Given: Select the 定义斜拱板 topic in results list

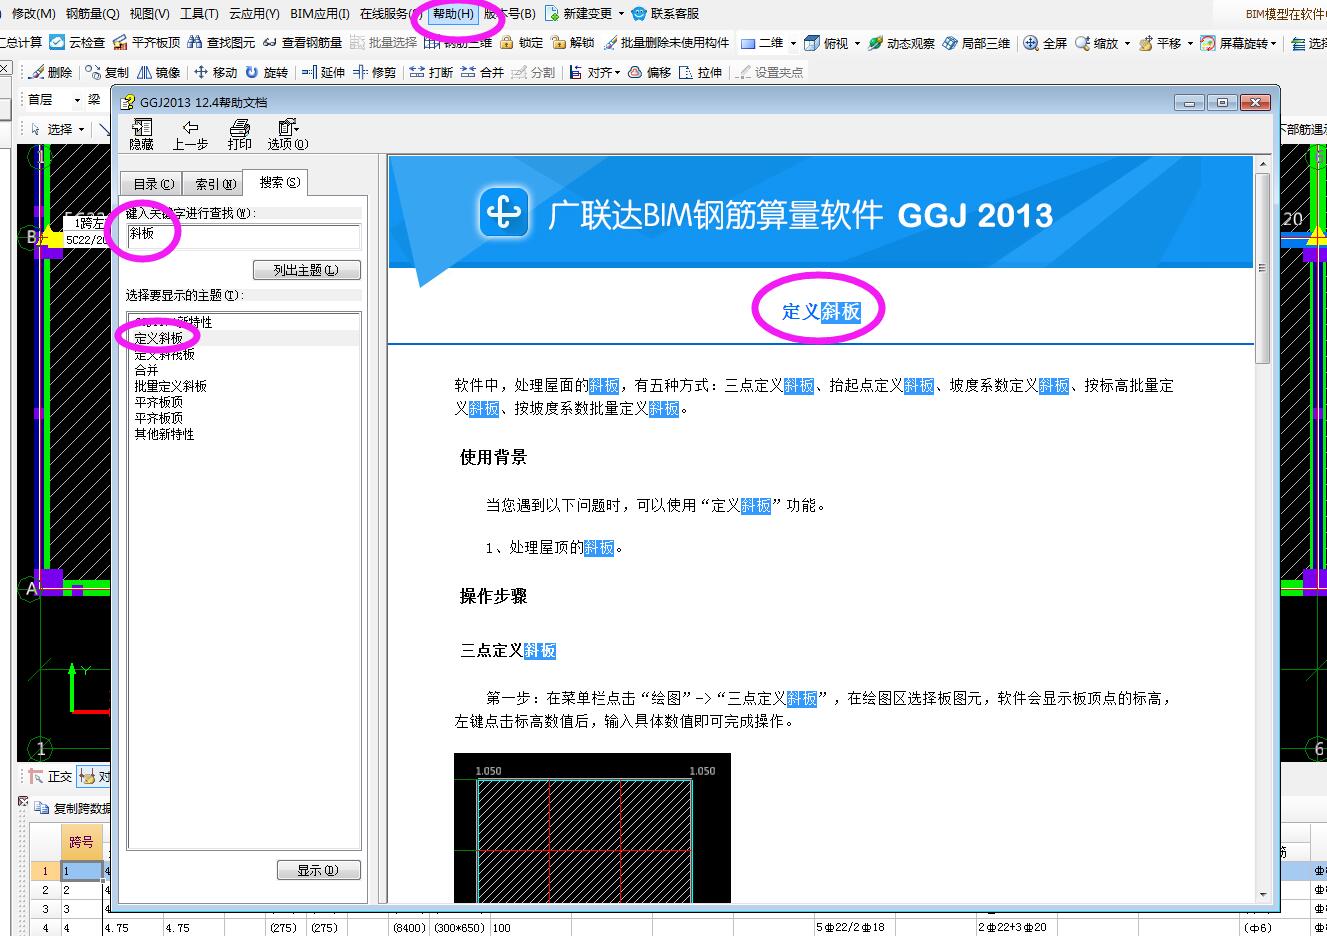Looking at the screenshot, I should (x=165, y=354).
